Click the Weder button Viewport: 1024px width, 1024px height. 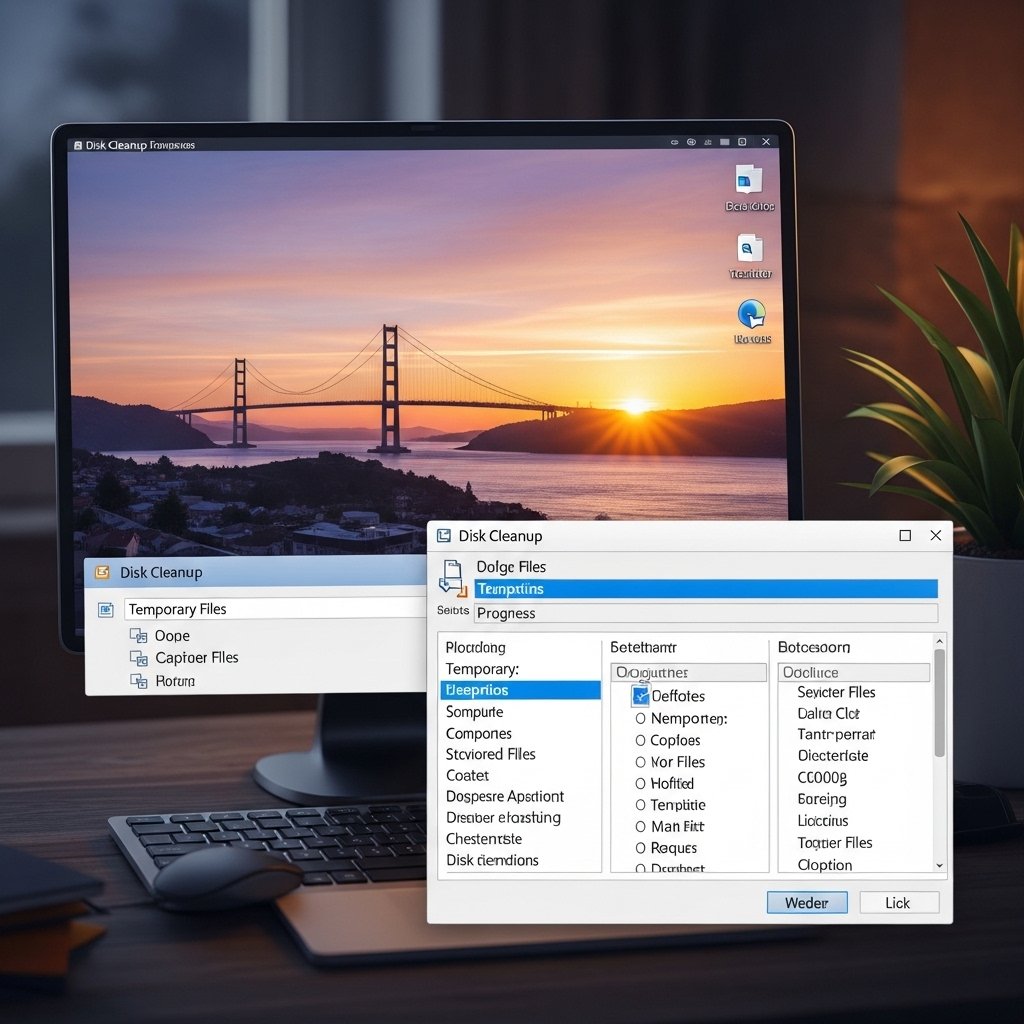point(807,903)
